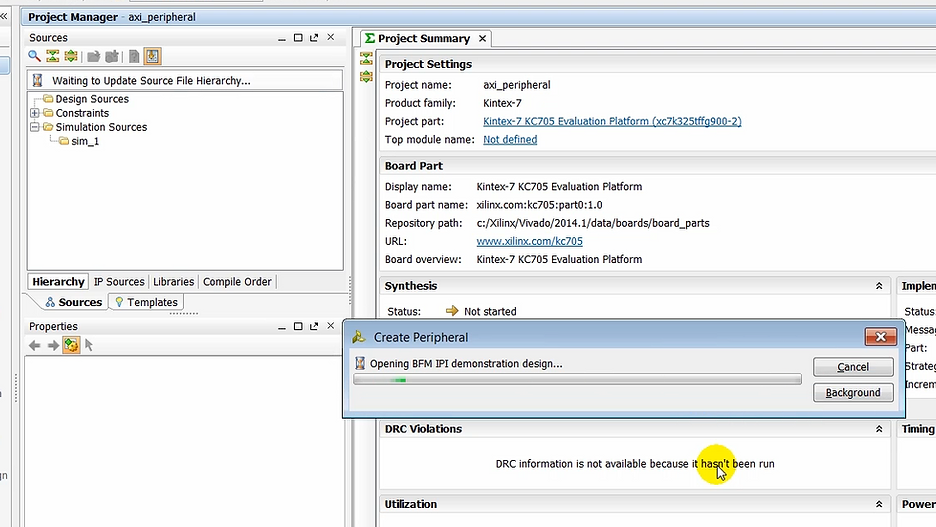This screenshot has height=527, width=936.
Task: Click the Search icon in Sources toolbar
Action: point(34,57)
